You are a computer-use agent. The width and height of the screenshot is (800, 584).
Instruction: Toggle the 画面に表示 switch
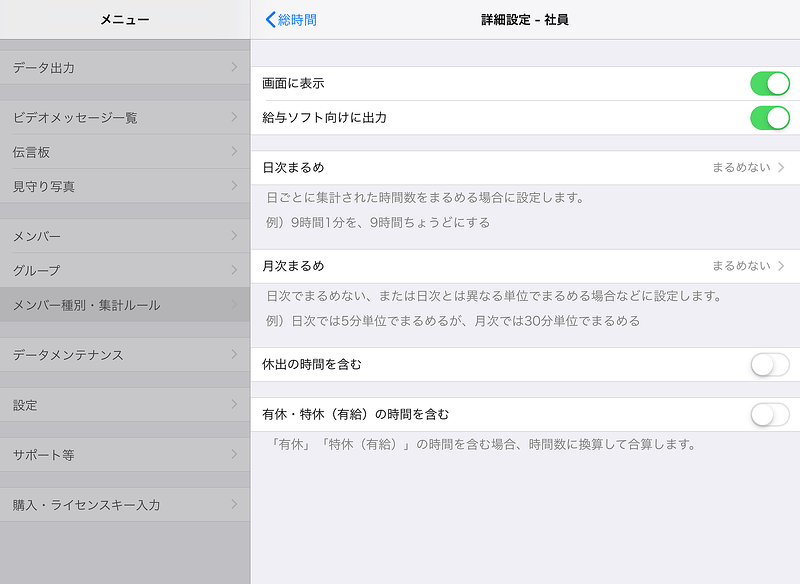pyautogui.click(x=769, y=84)
